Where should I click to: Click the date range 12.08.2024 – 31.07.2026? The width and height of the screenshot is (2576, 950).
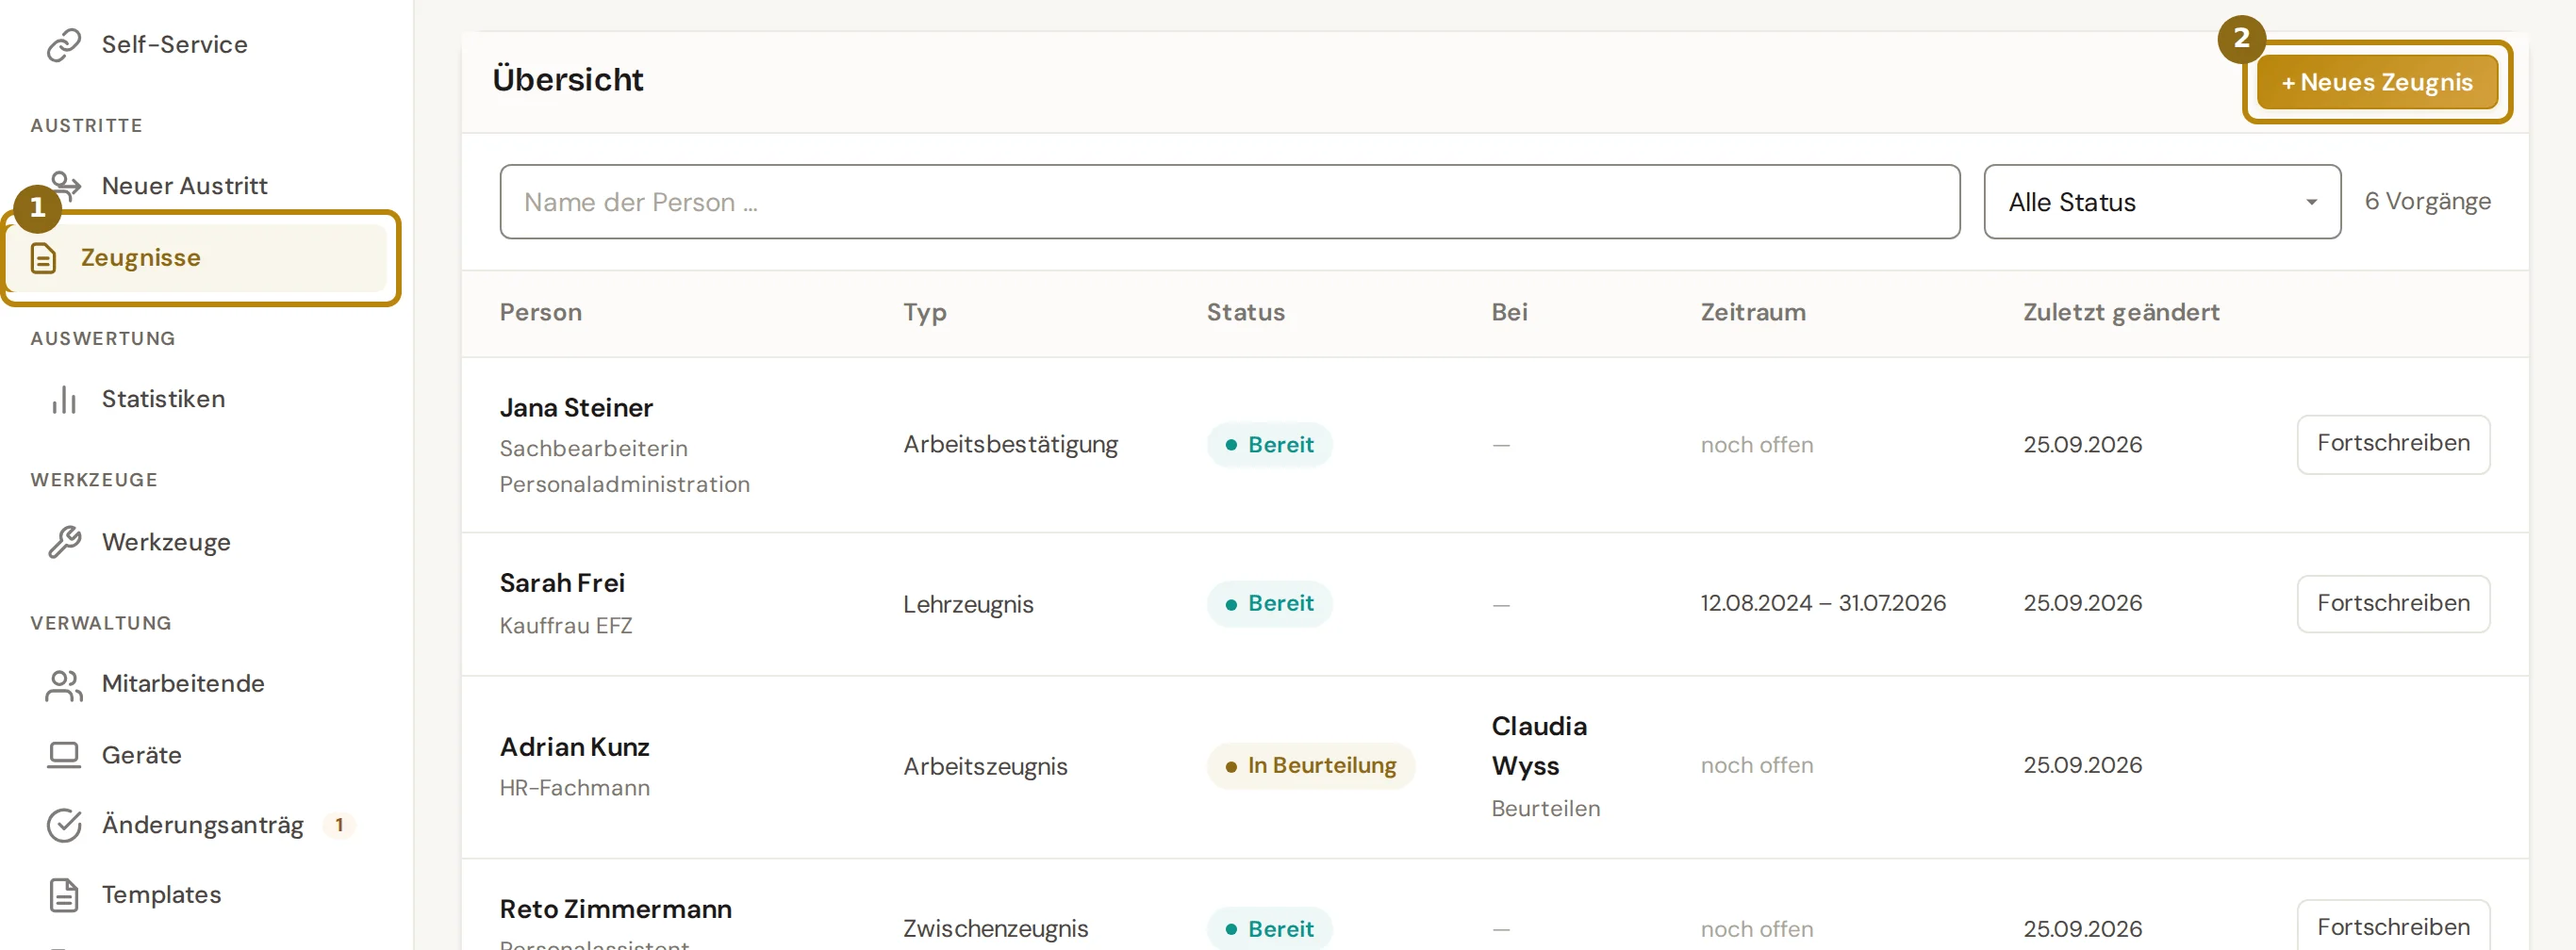[1822, 604]
